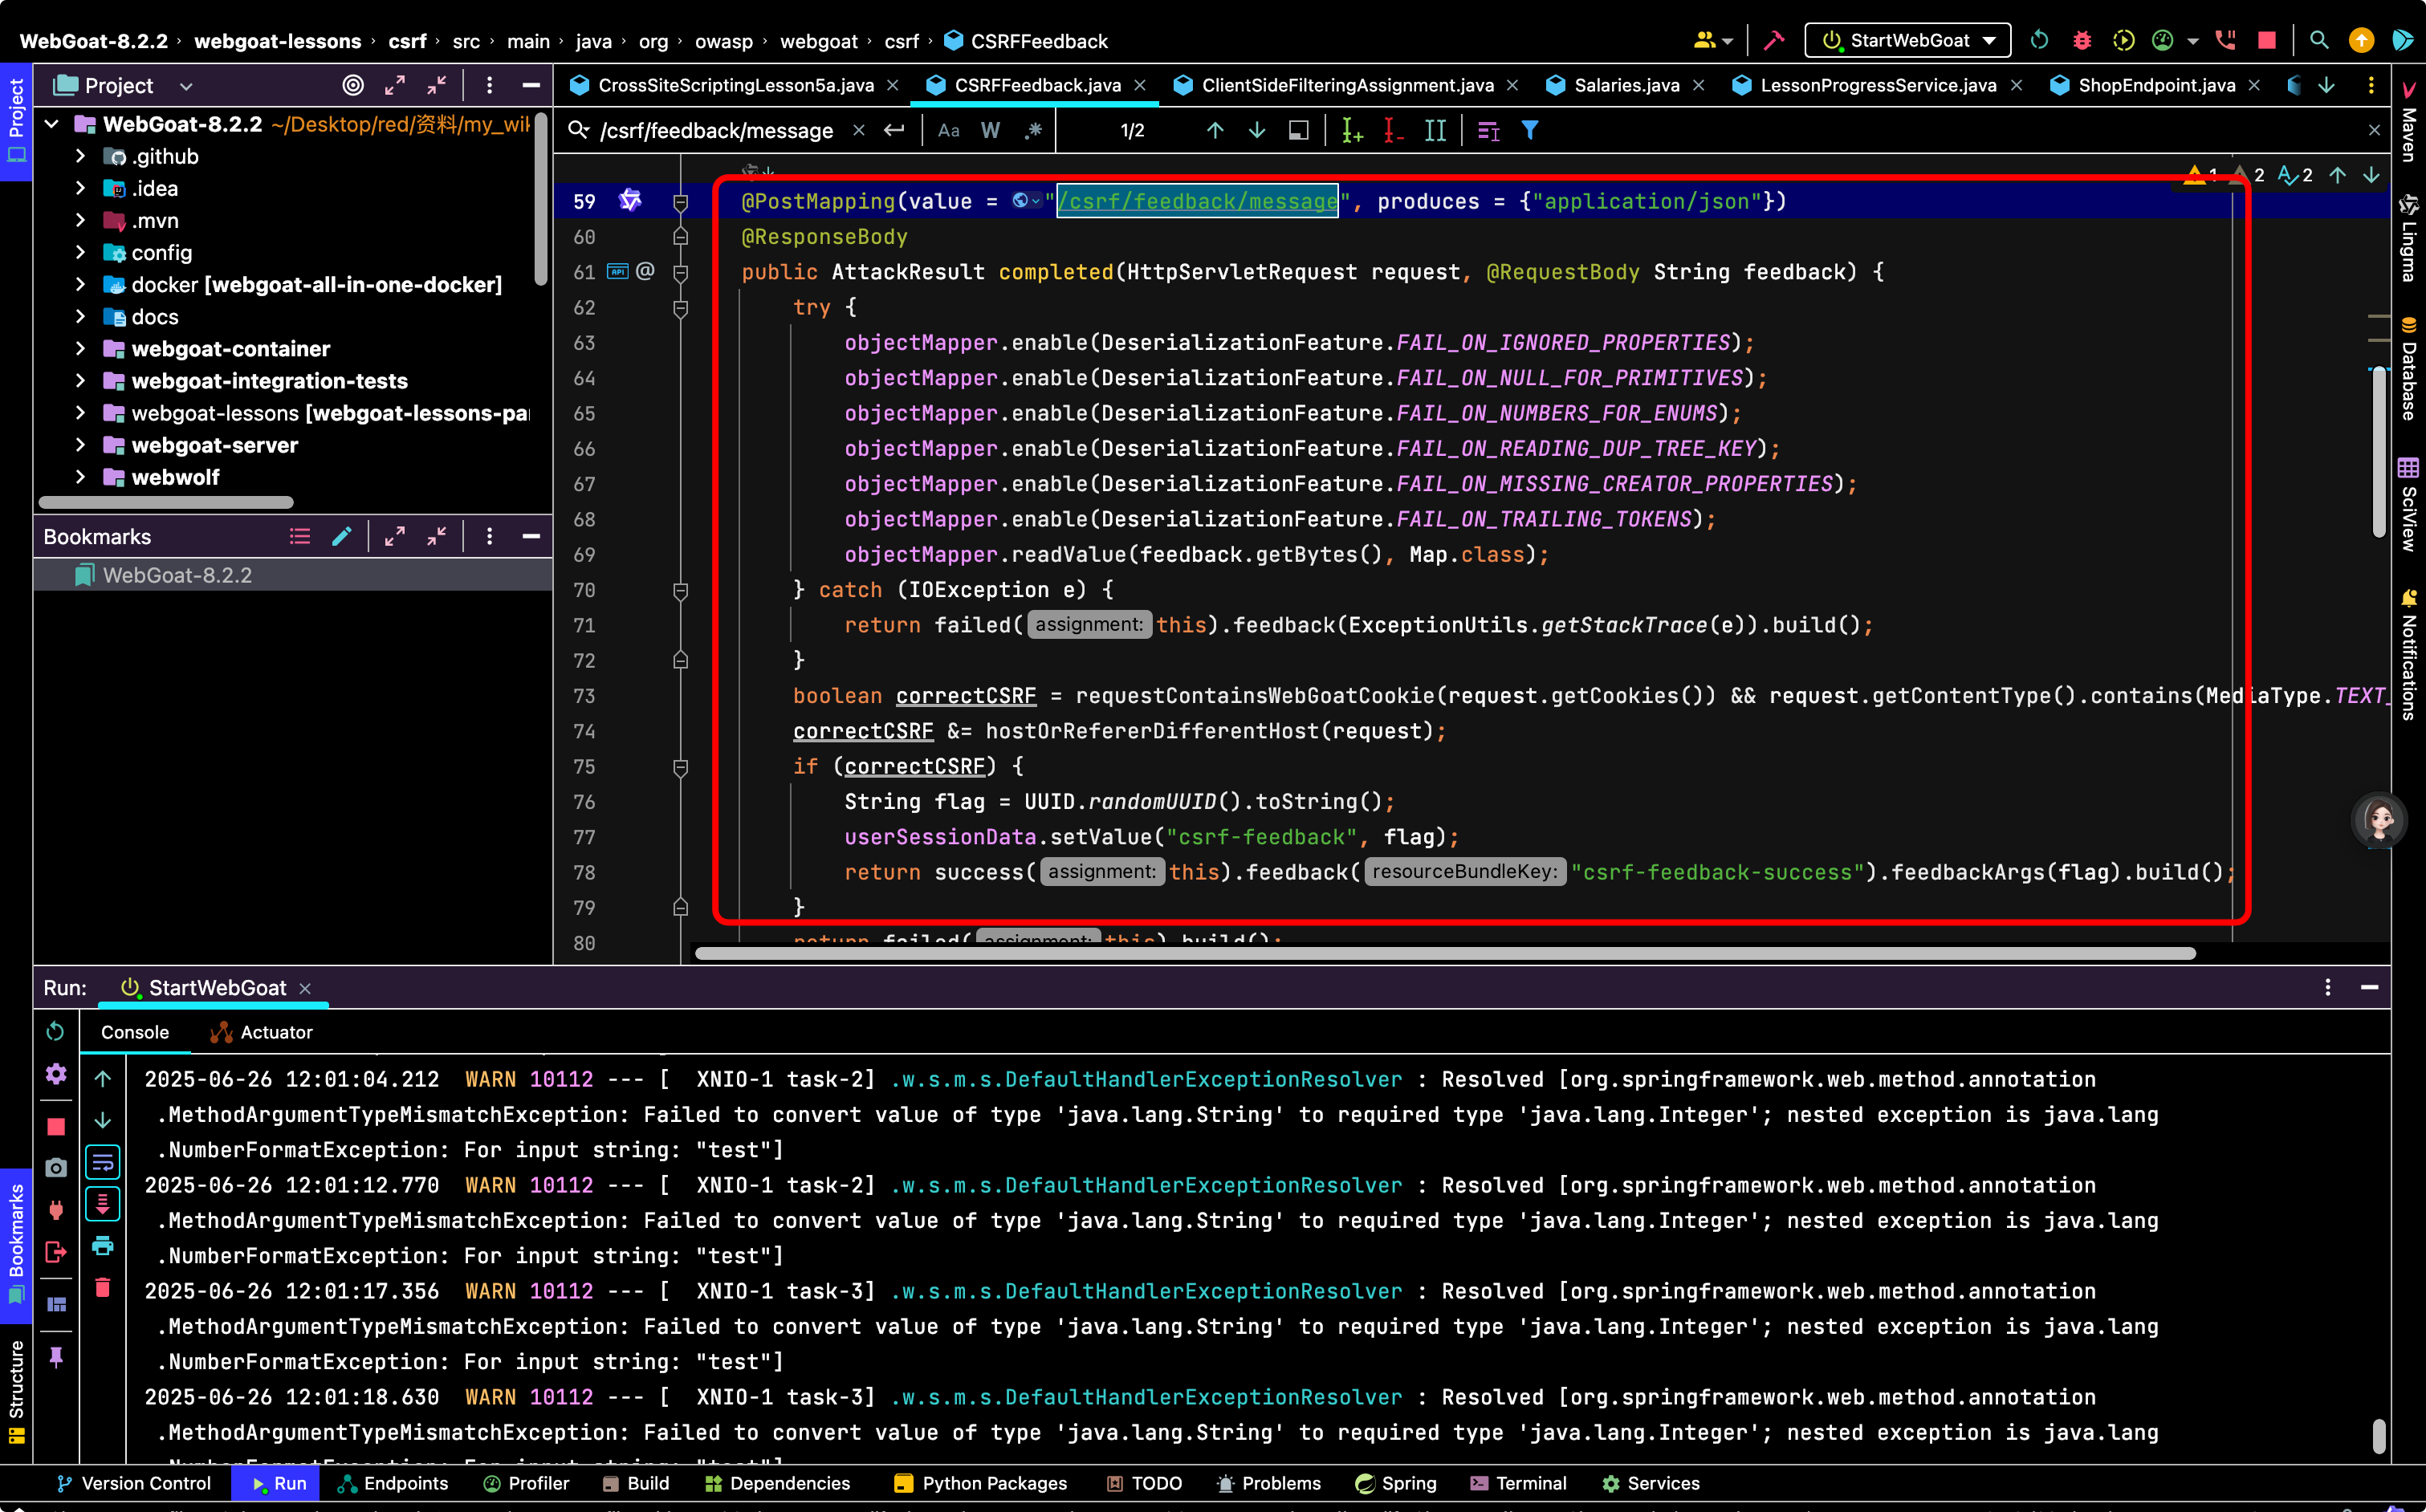Expand the docs folder in tree
The image size is (2426, 1512).
[x=81, y=317]
